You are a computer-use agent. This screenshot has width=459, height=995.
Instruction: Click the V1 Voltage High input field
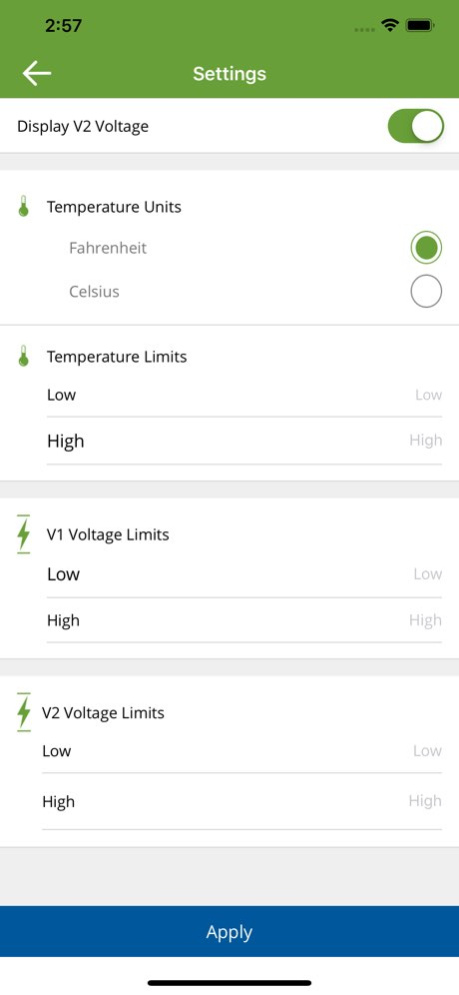(244, 620)
